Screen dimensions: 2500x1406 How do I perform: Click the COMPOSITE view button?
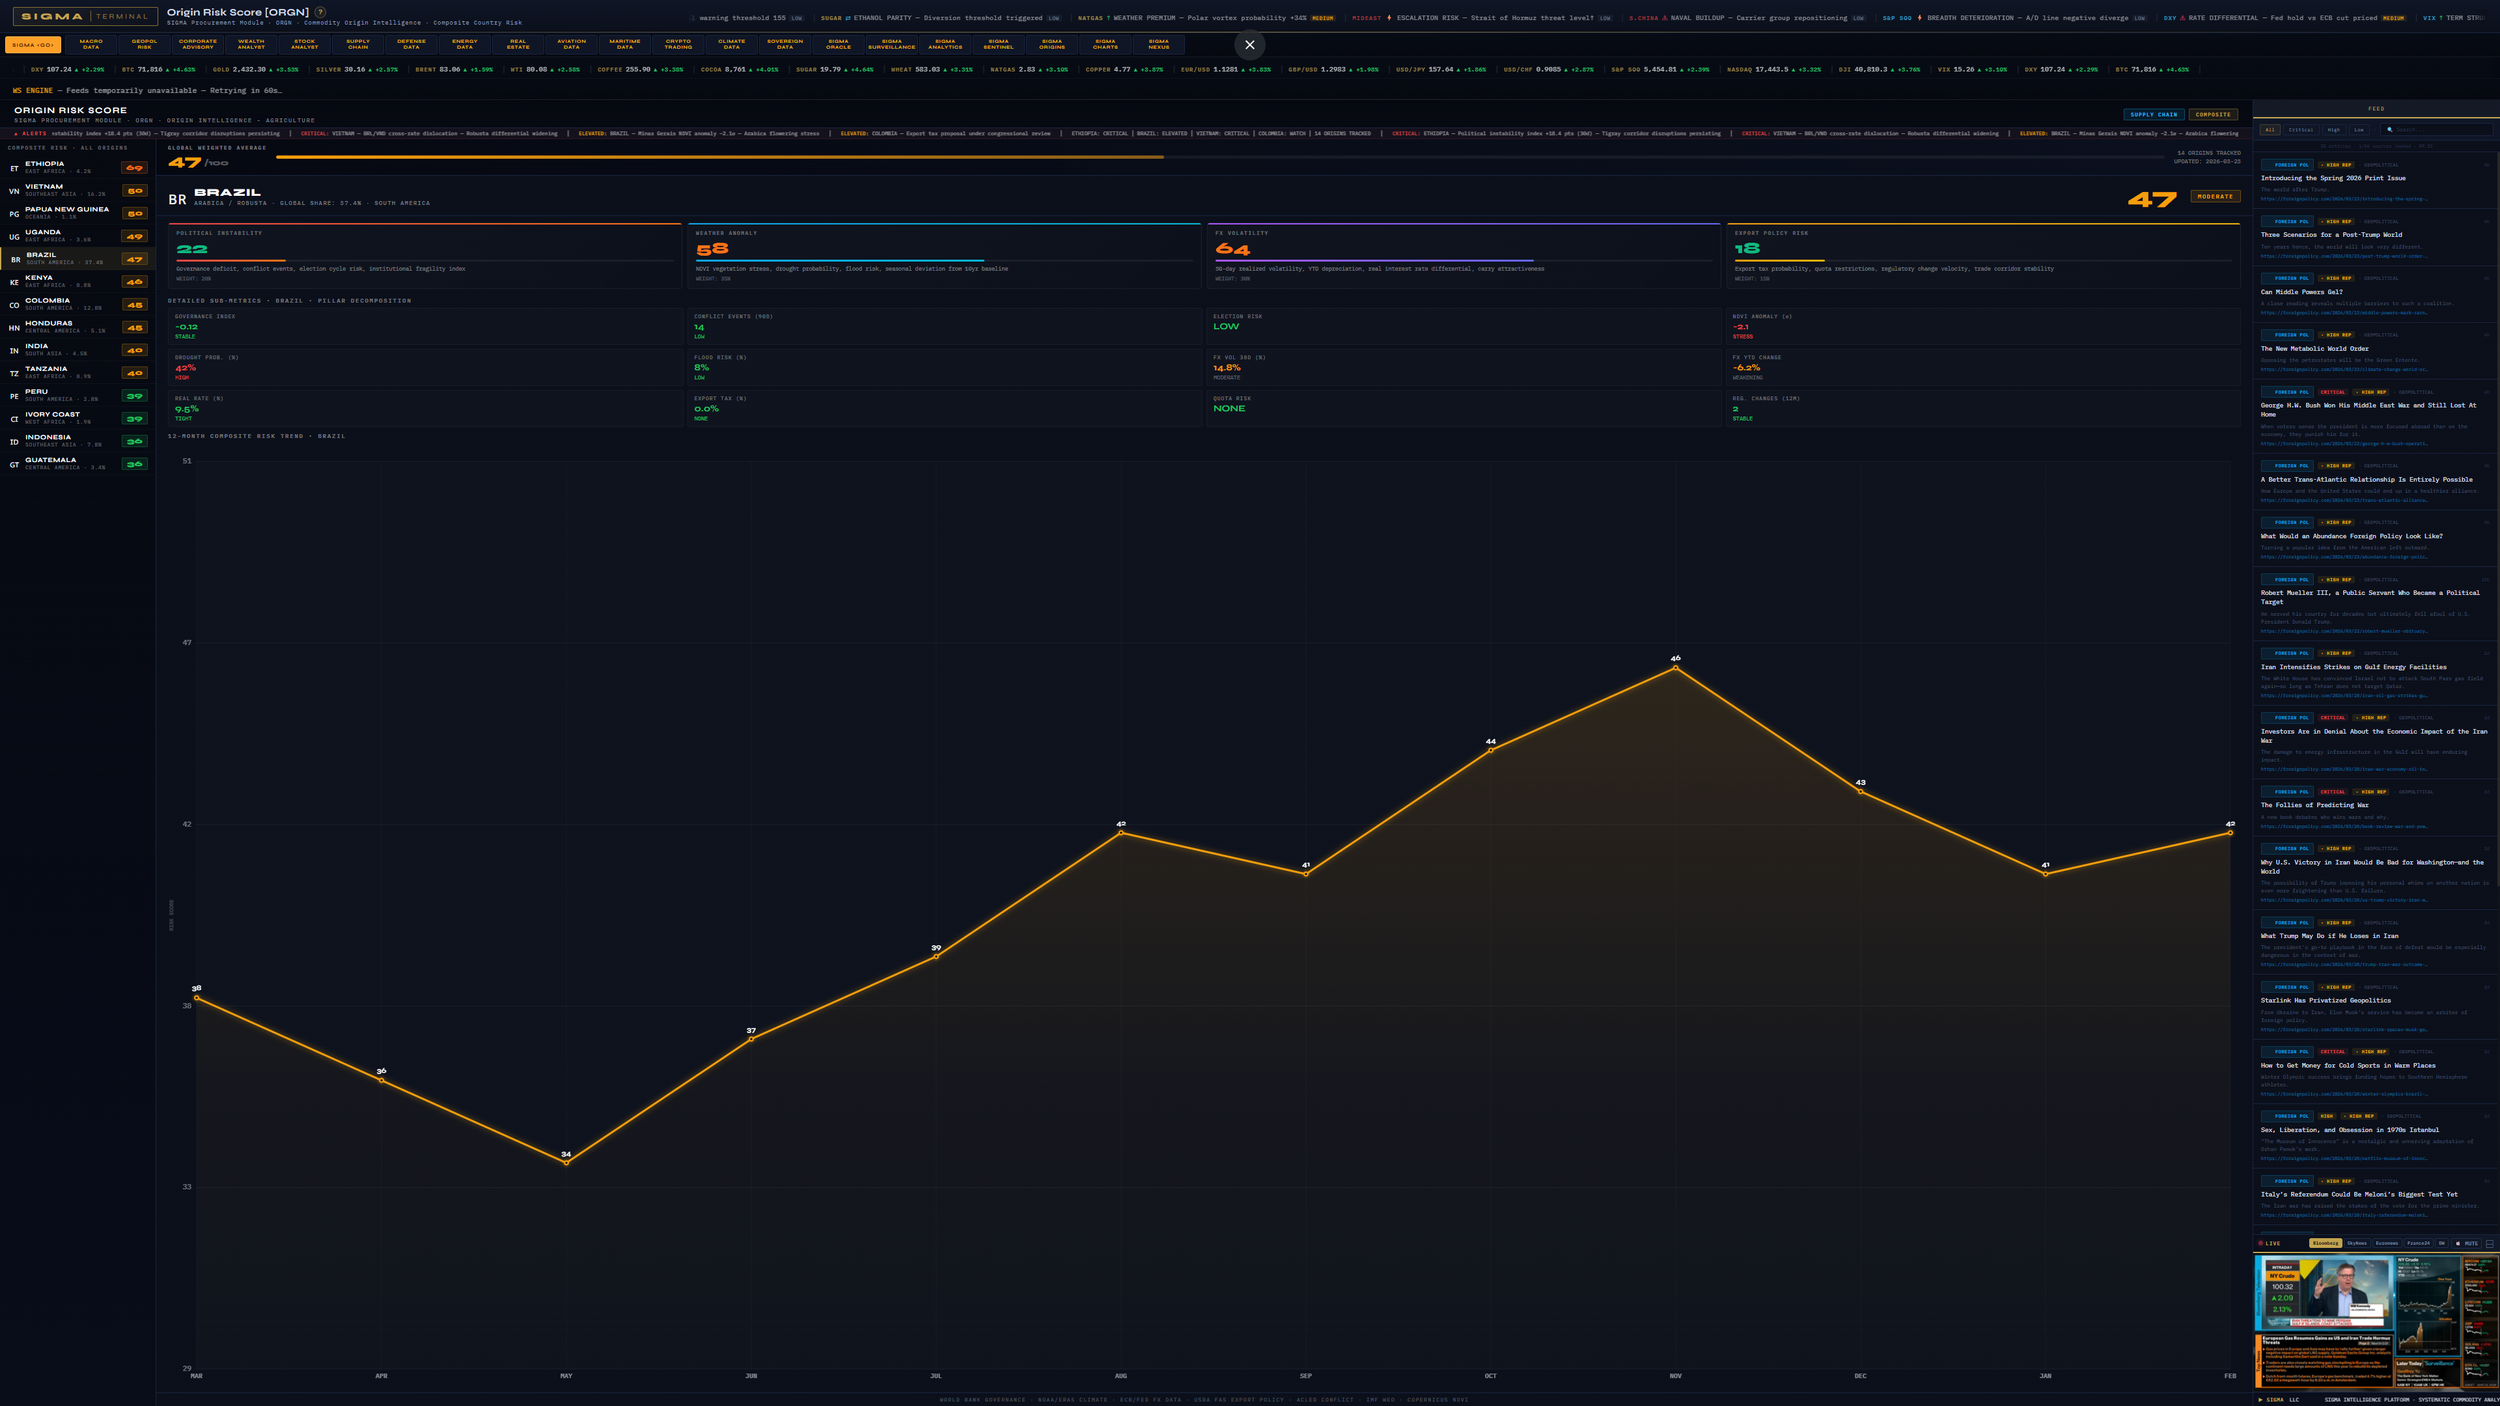click(2212, 114)
